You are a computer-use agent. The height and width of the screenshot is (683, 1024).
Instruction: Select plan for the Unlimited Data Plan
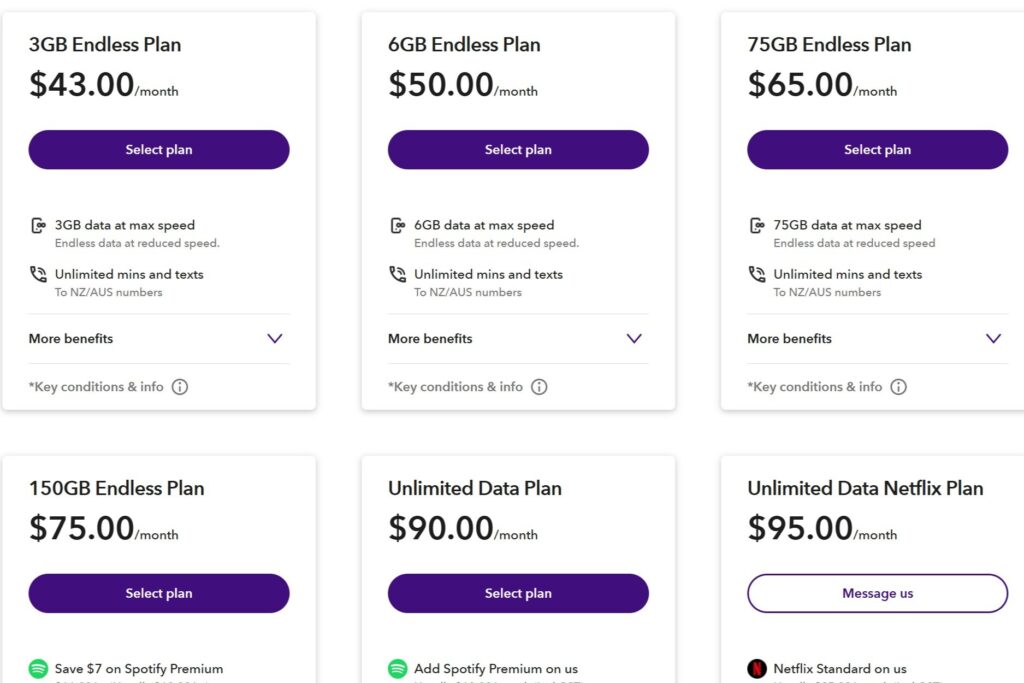coord(518,592)
